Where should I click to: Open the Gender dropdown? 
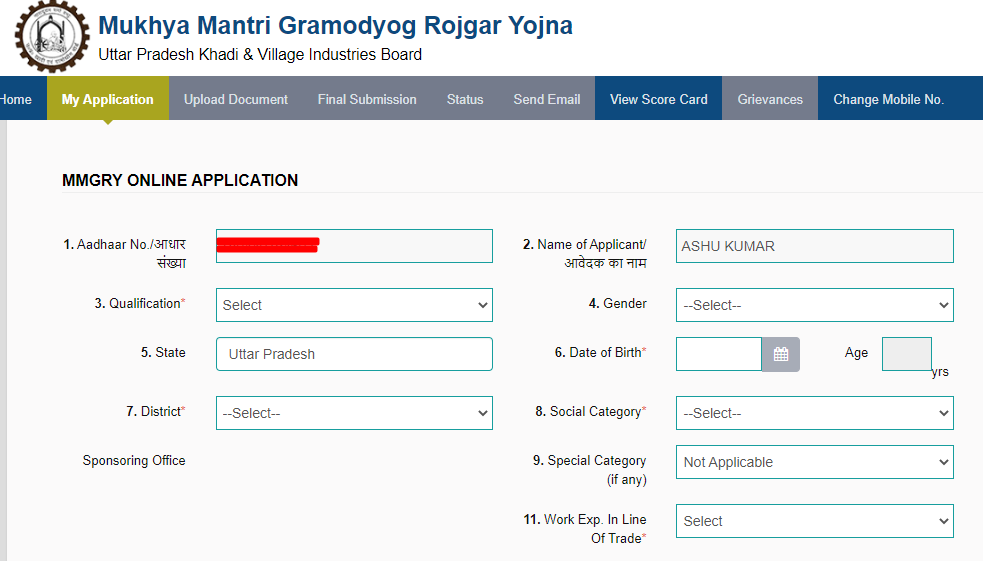pyautogui.click(x=814, y=305)
